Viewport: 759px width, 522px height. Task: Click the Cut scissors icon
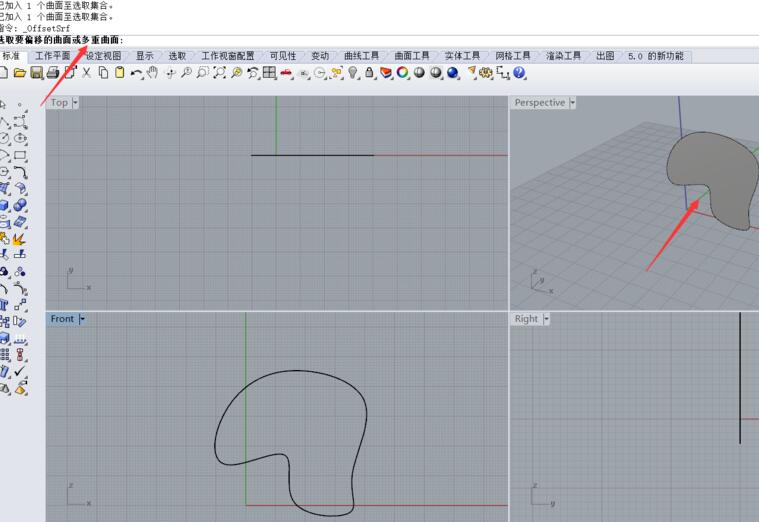(87, 73)
